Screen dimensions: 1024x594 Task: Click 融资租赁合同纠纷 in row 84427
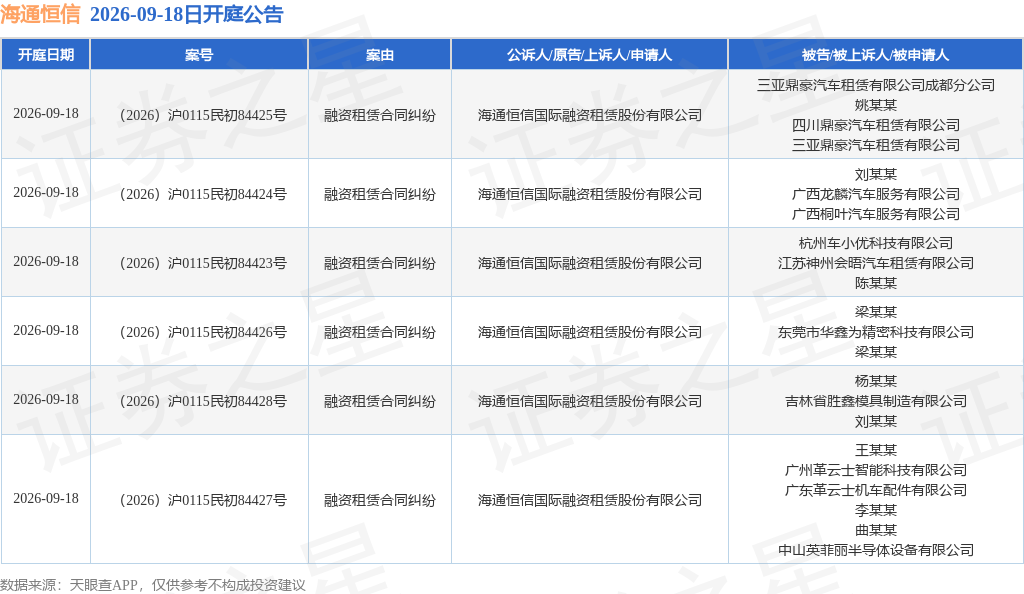379,500
